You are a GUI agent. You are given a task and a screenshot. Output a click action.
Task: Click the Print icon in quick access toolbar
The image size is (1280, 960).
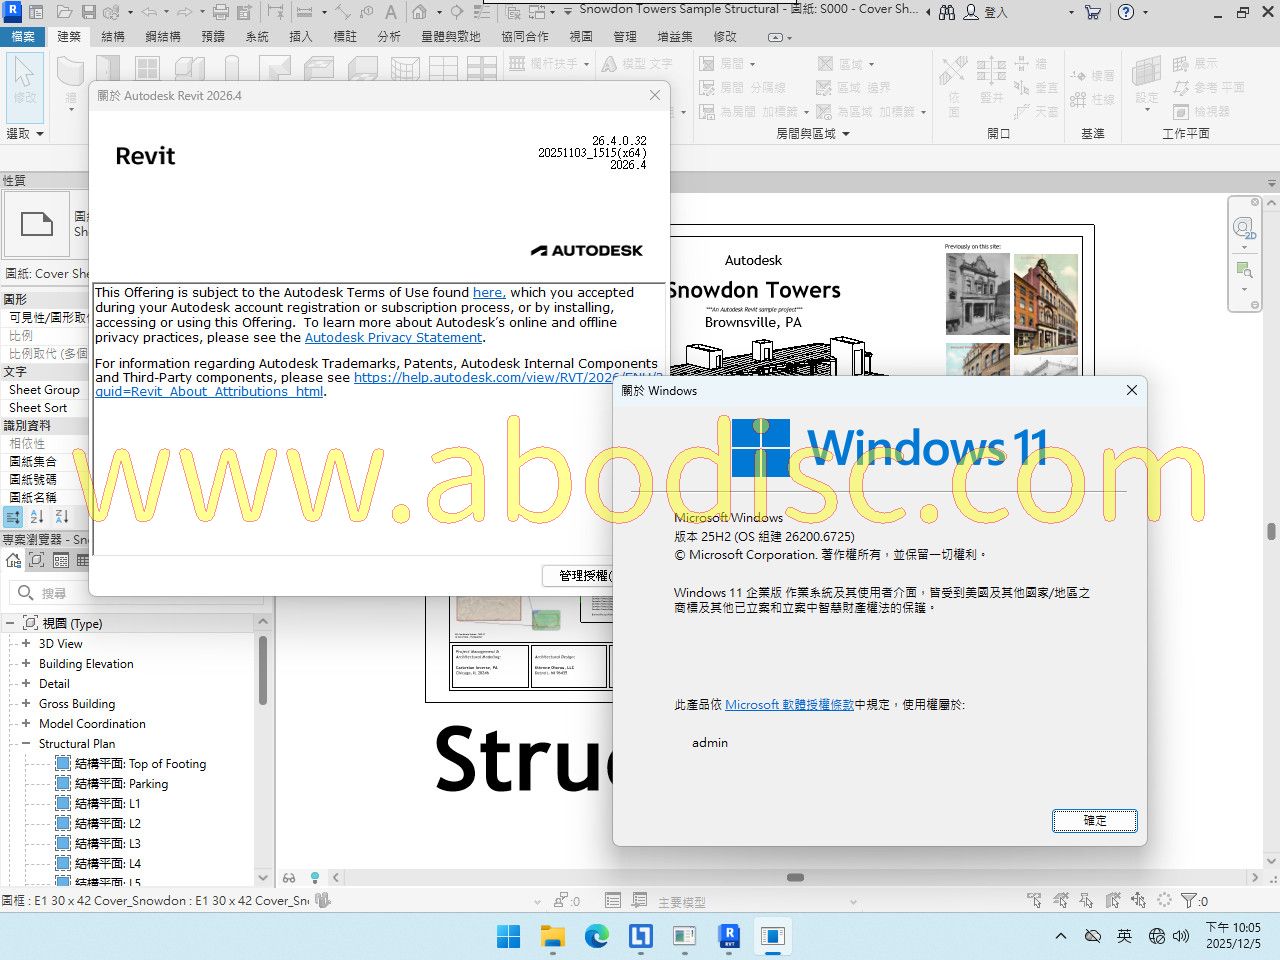(x=221, y=12)
